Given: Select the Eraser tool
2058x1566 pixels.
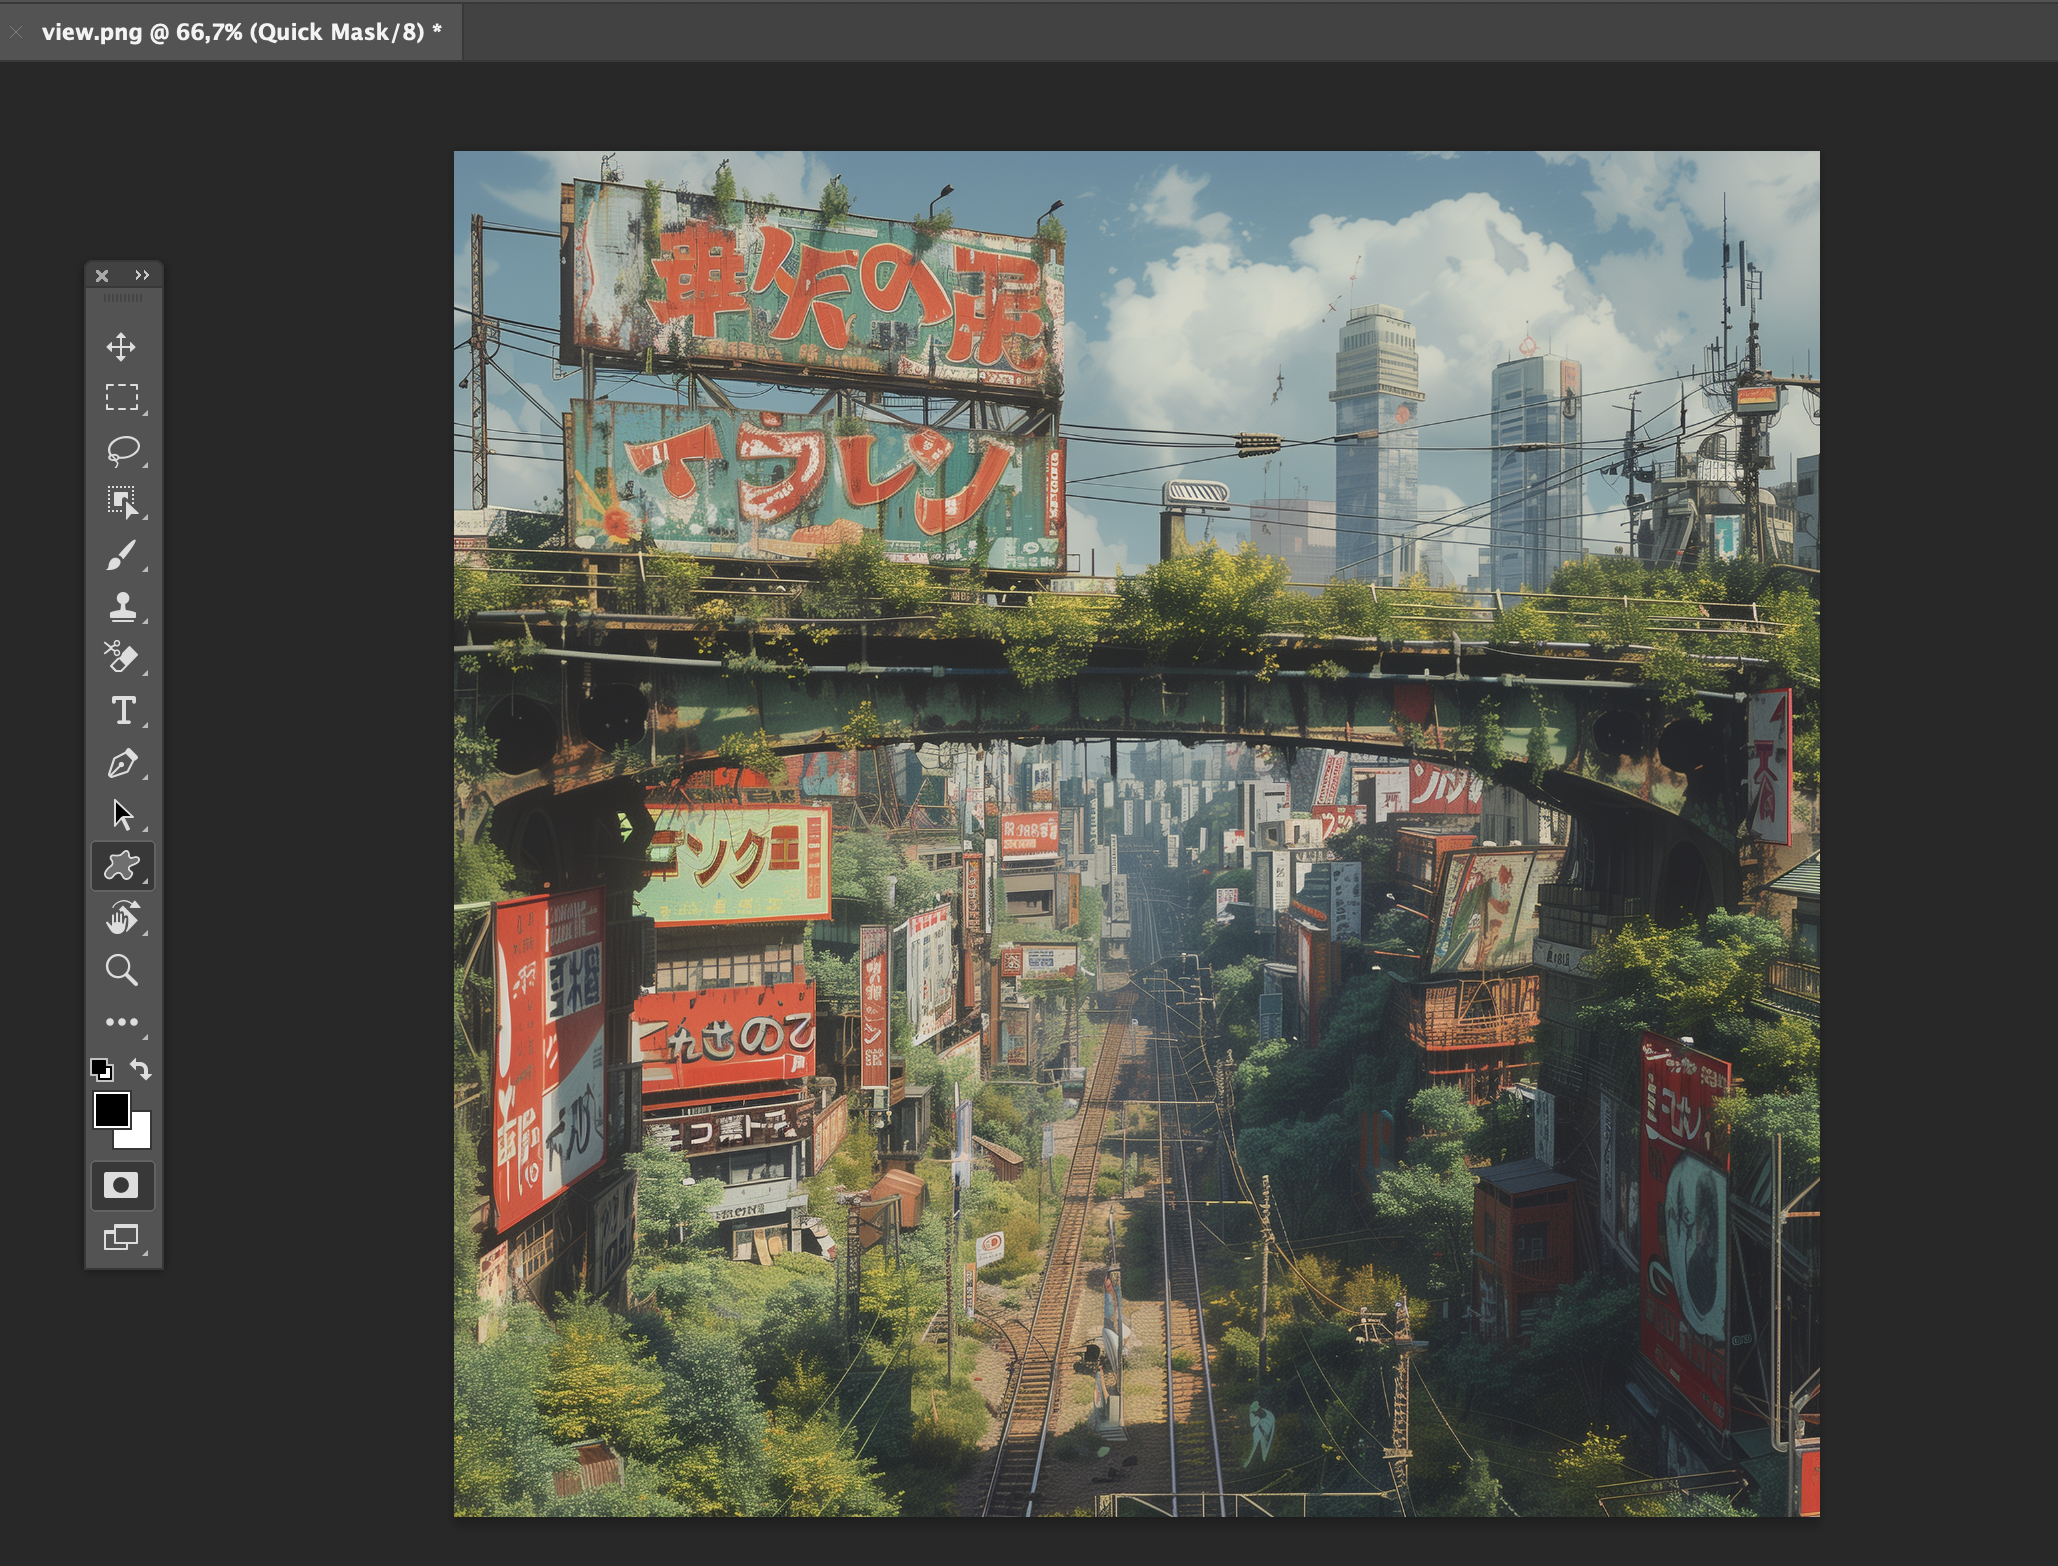Looking at the screenshot, I should (x=122, y=658).
